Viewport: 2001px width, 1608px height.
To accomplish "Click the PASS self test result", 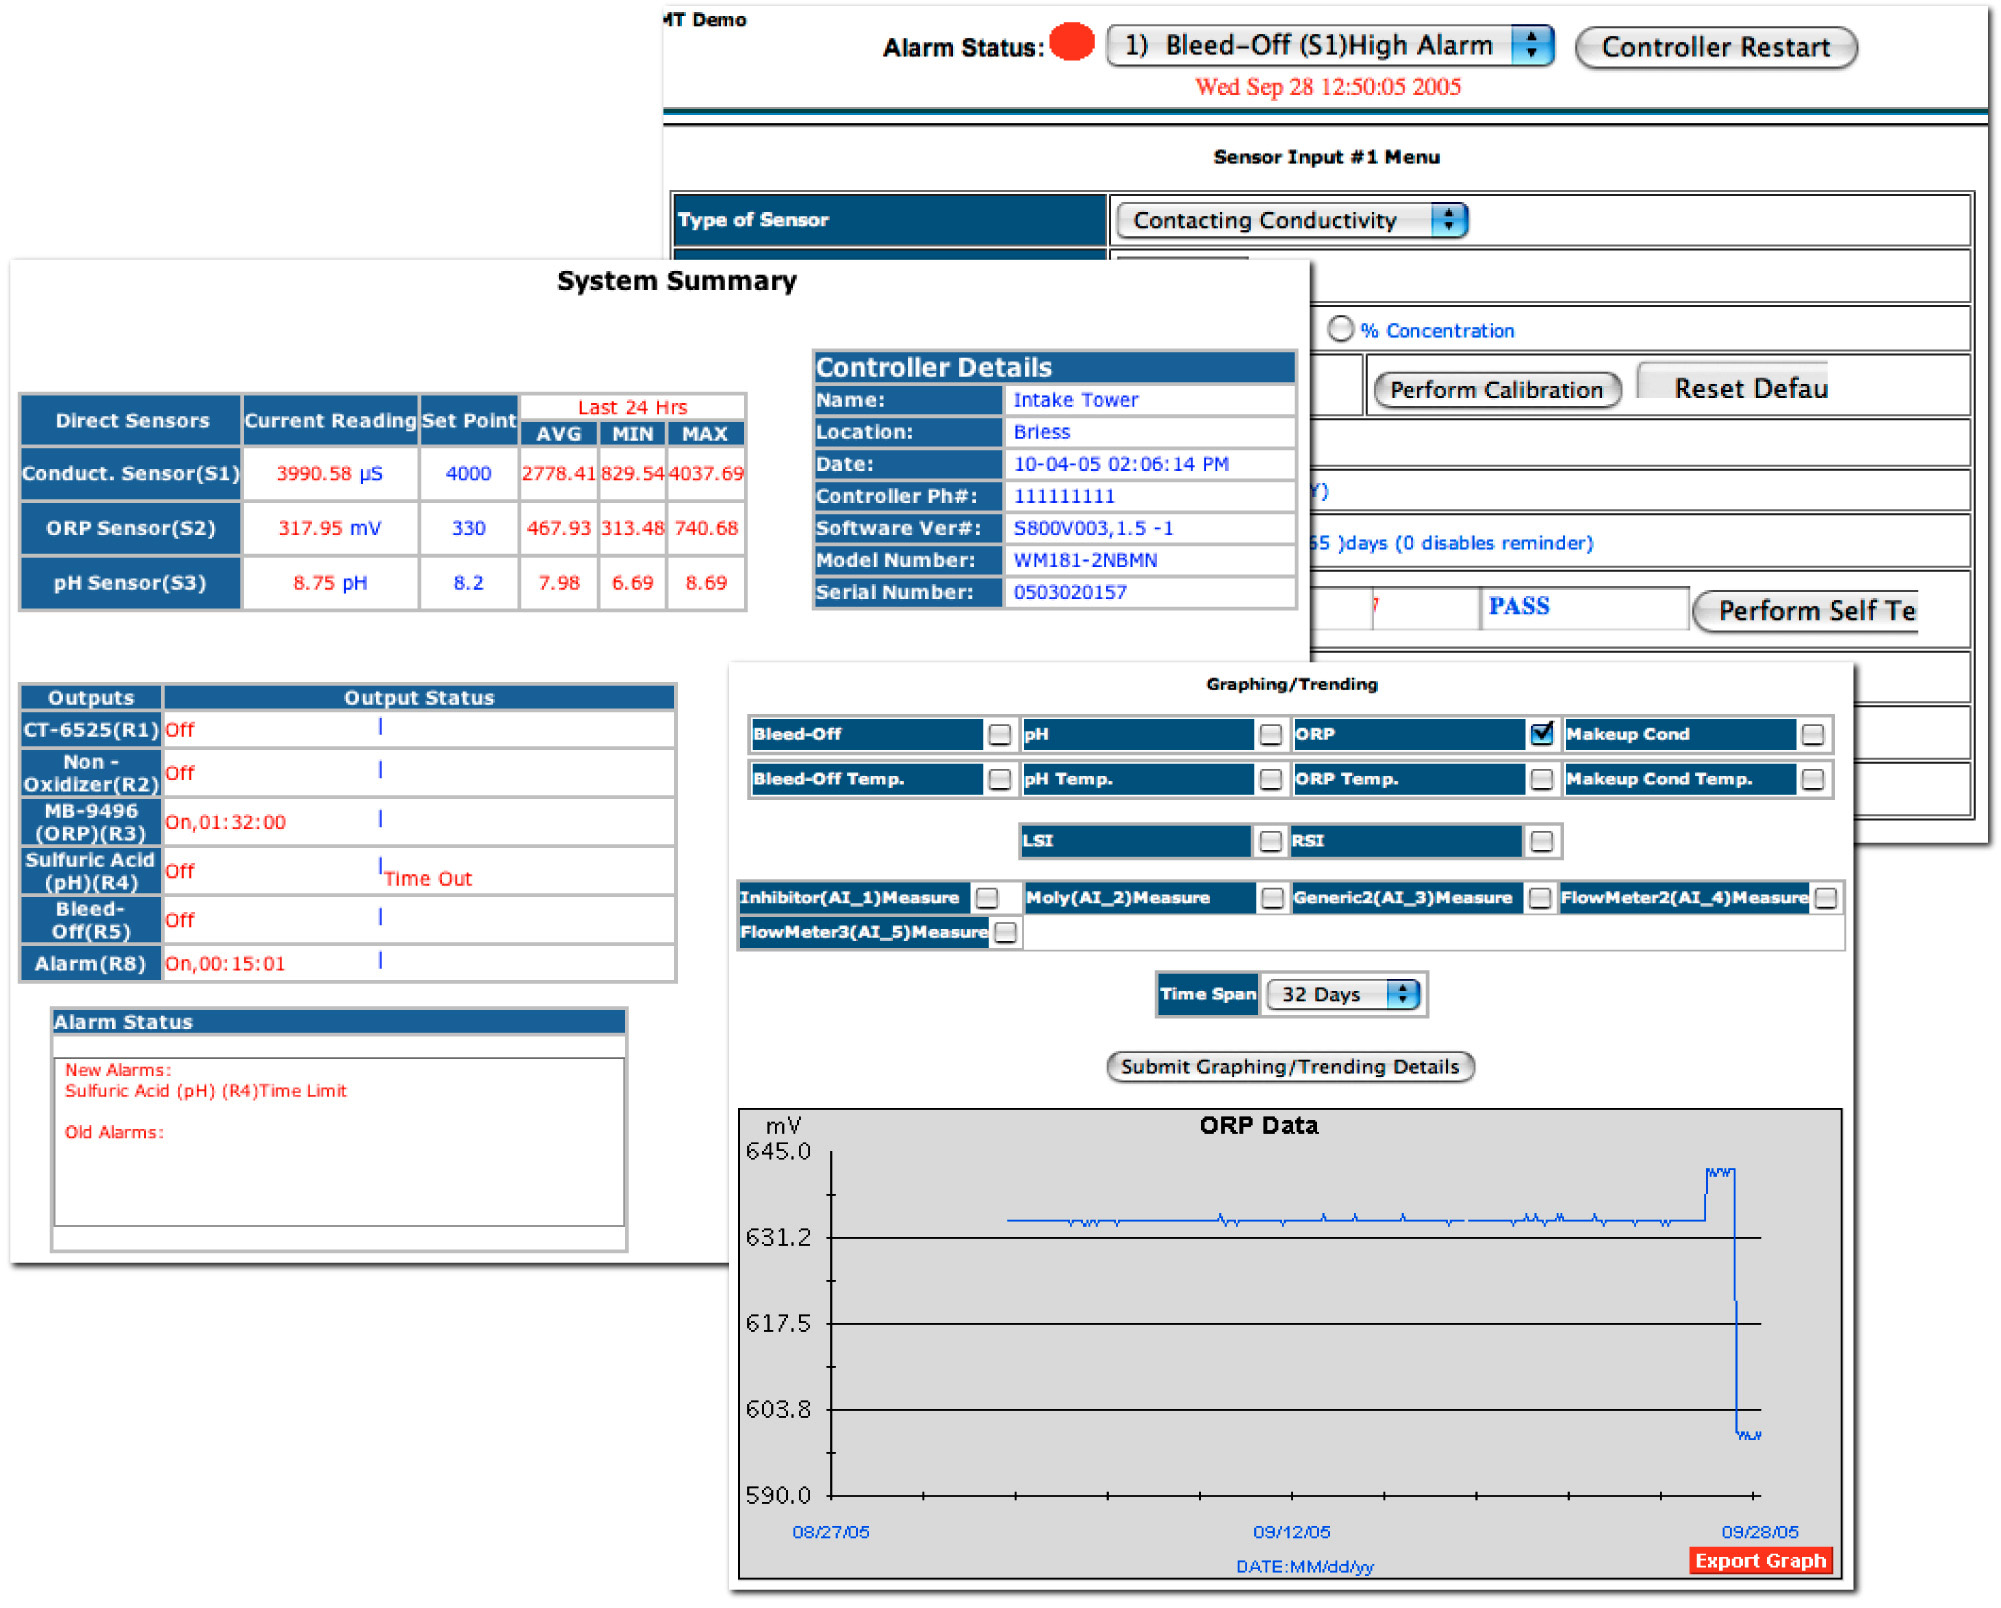I will click(x=1519, y=606).
